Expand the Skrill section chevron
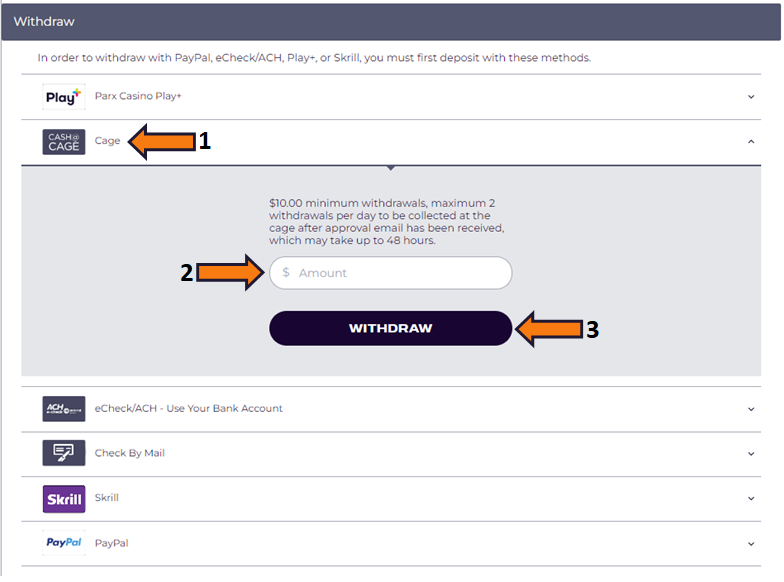Viewport: 784px width, 582px height. click(751, 498)
